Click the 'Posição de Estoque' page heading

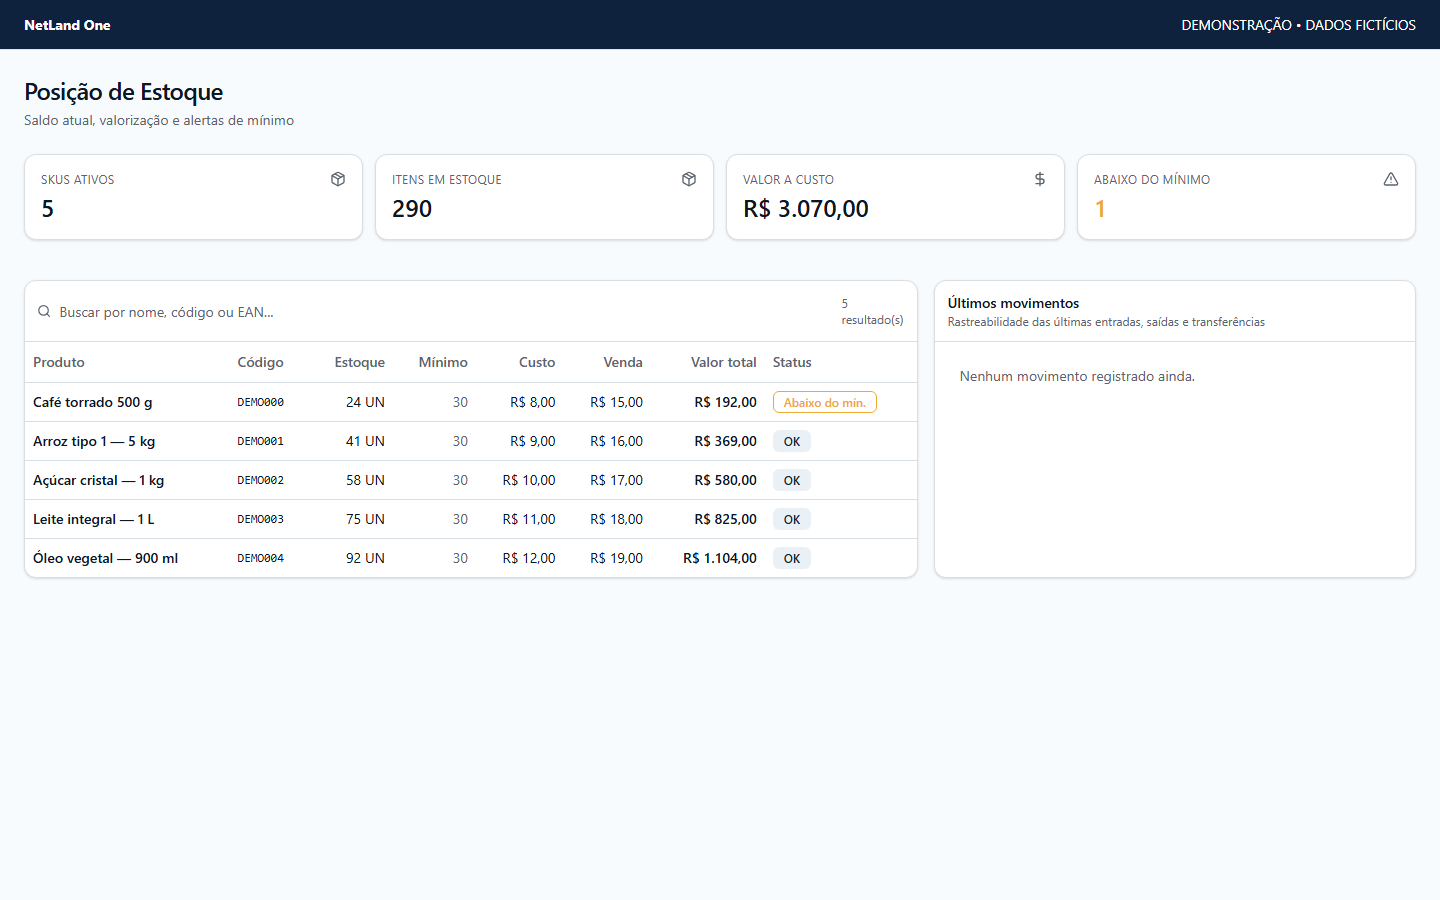coord(124,92)
